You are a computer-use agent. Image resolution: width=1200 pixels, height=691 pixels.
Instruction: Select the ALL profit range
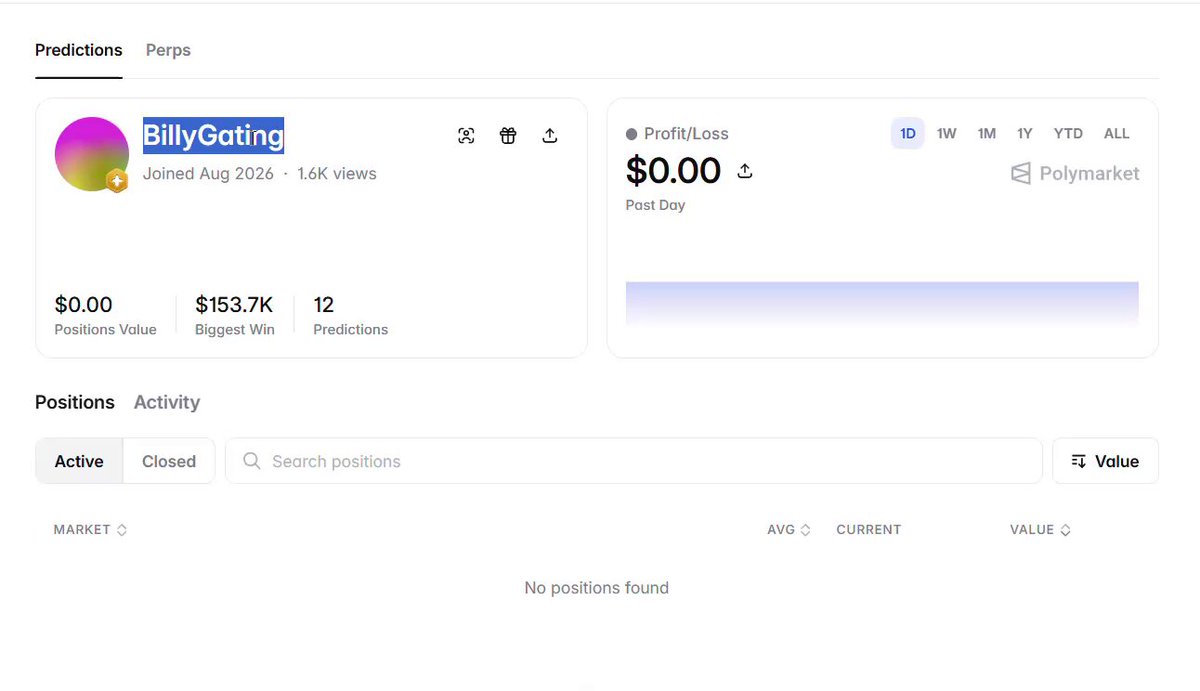[x=1117, y=133]
